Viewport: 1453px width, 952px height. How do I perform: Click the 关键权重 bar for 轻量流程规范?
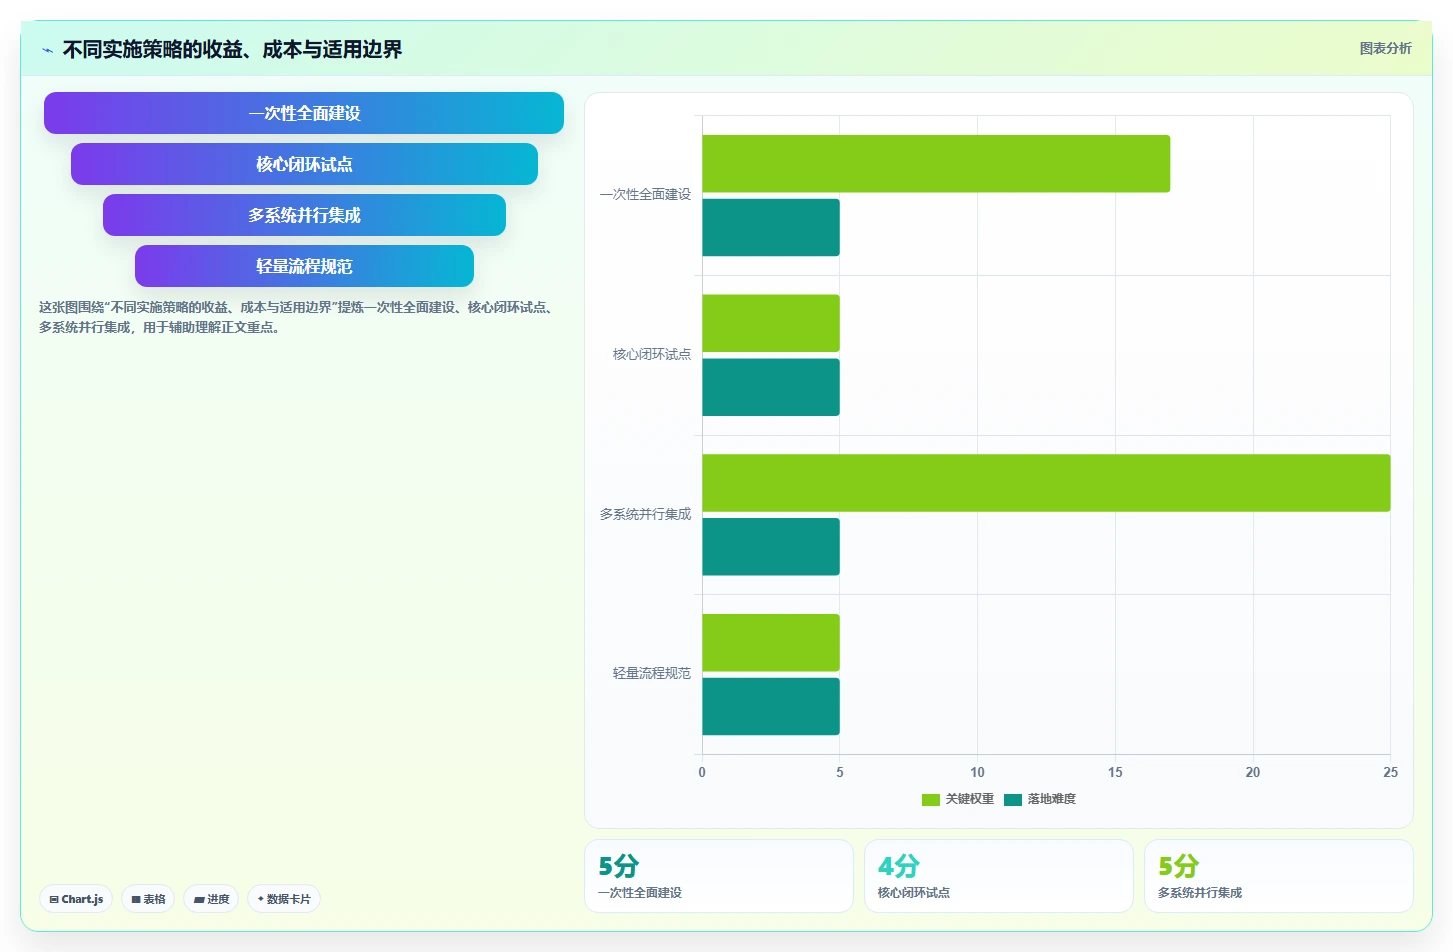(771, 643)
